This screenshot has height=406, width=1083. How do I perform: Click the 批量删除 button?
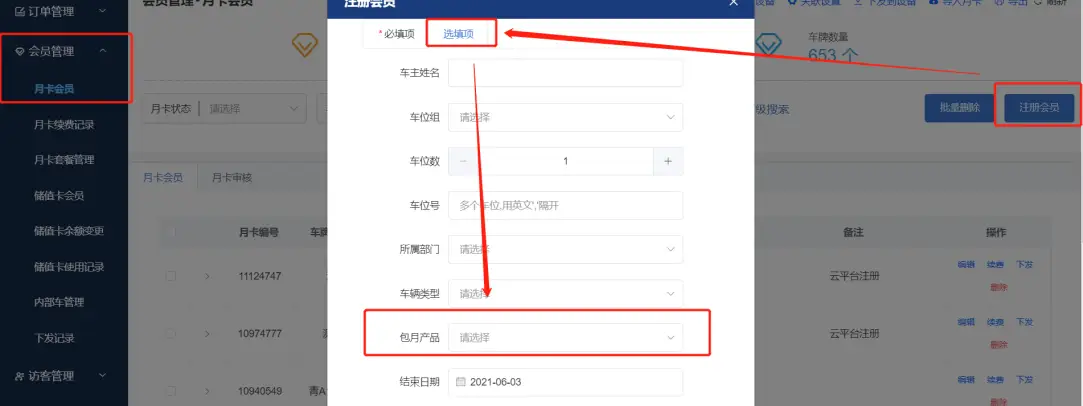click(x=959, y=108)
